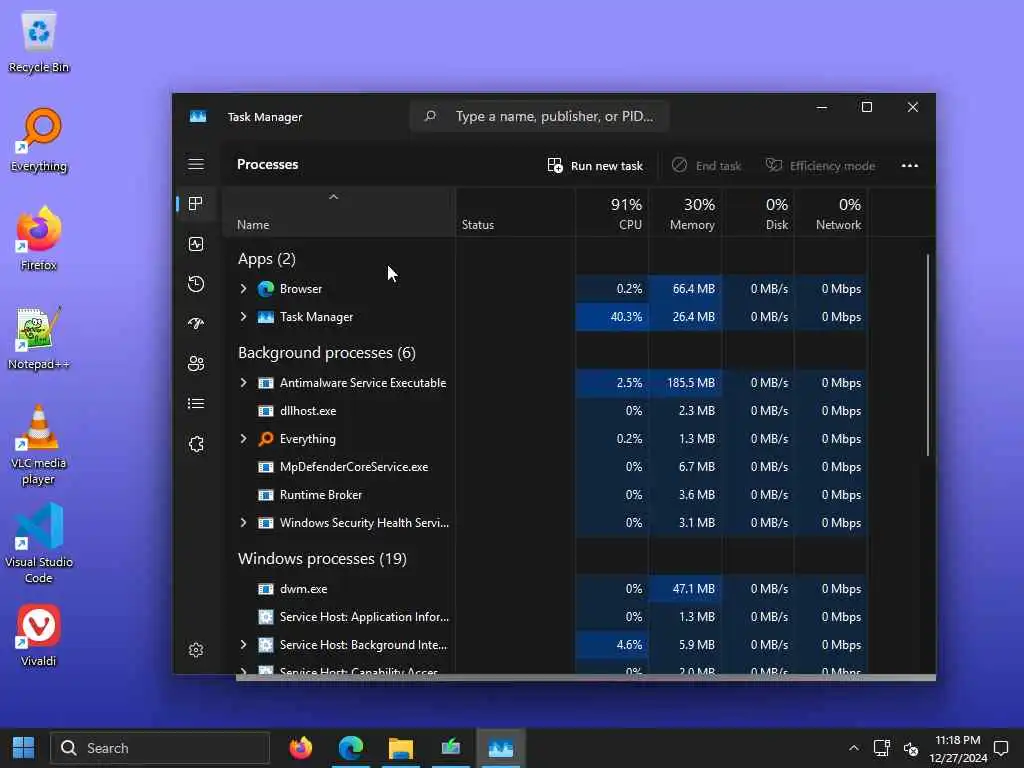Open Firefox from the taskbar
The height and width of the screenshot is (768, 1024).
(x=300, y=748)
